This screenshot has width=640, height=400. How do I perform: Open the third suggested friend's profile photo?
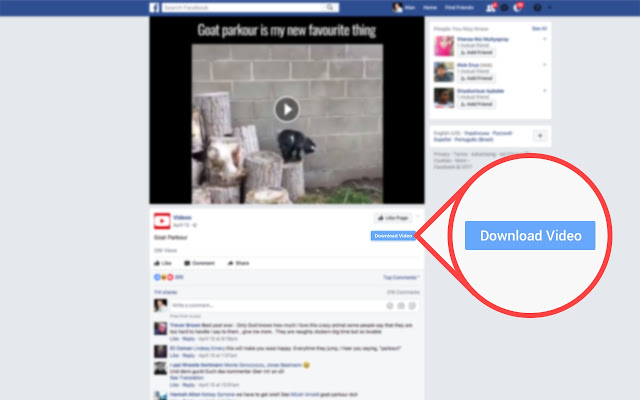tap(444, 98)
